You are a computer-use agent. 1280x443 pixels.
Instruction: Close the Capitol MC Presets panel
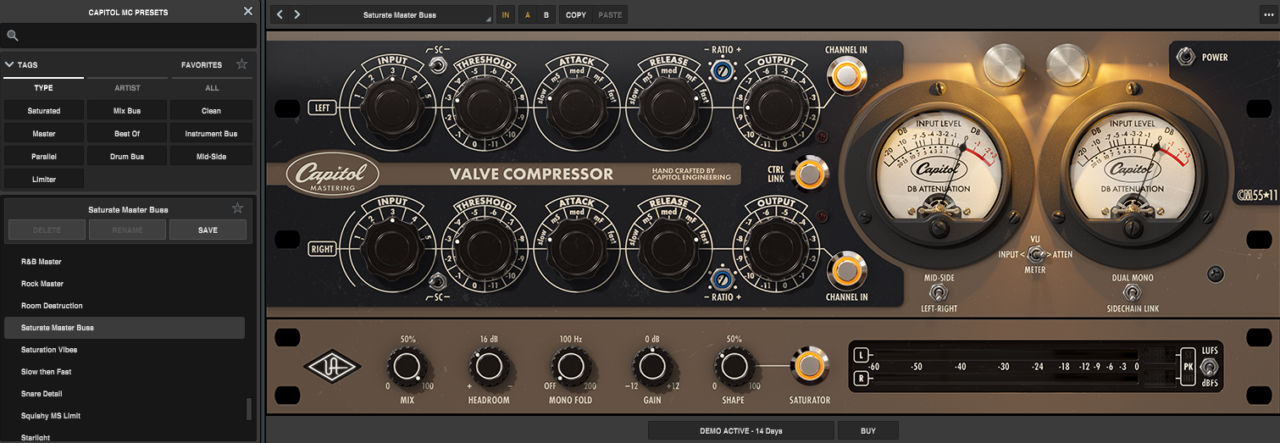click(x=248, y=12)
